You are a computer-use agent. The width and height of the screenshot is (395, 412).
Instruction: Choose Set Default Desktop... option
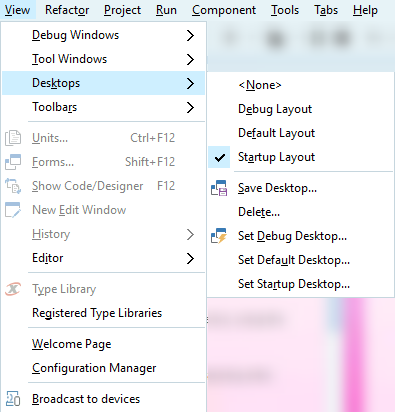point(300,260)
